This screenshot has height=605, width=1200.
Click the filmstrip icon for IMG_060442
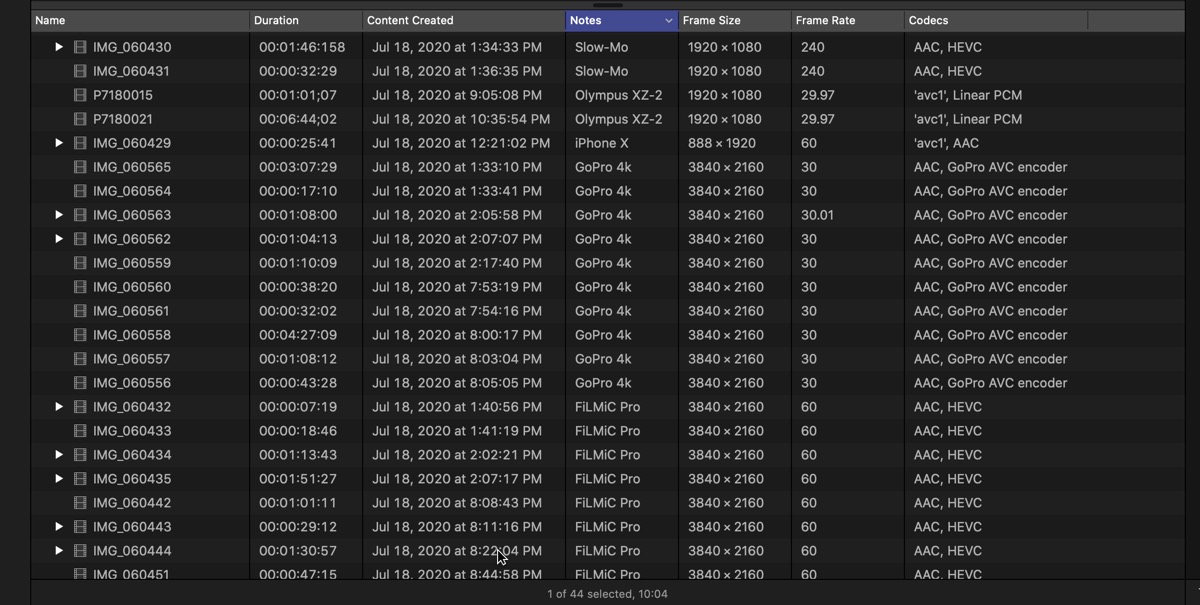coord(80,503)
